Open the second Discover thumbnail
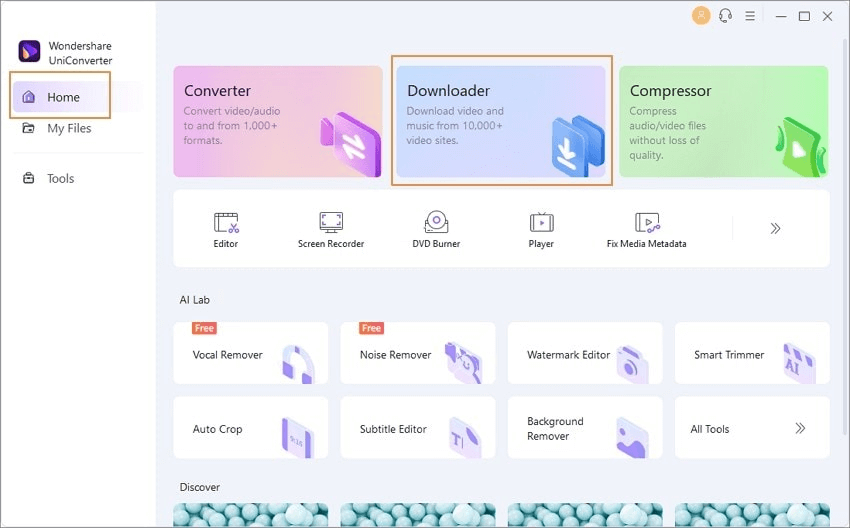Viewport: 850px width, 528px height. 418,515
